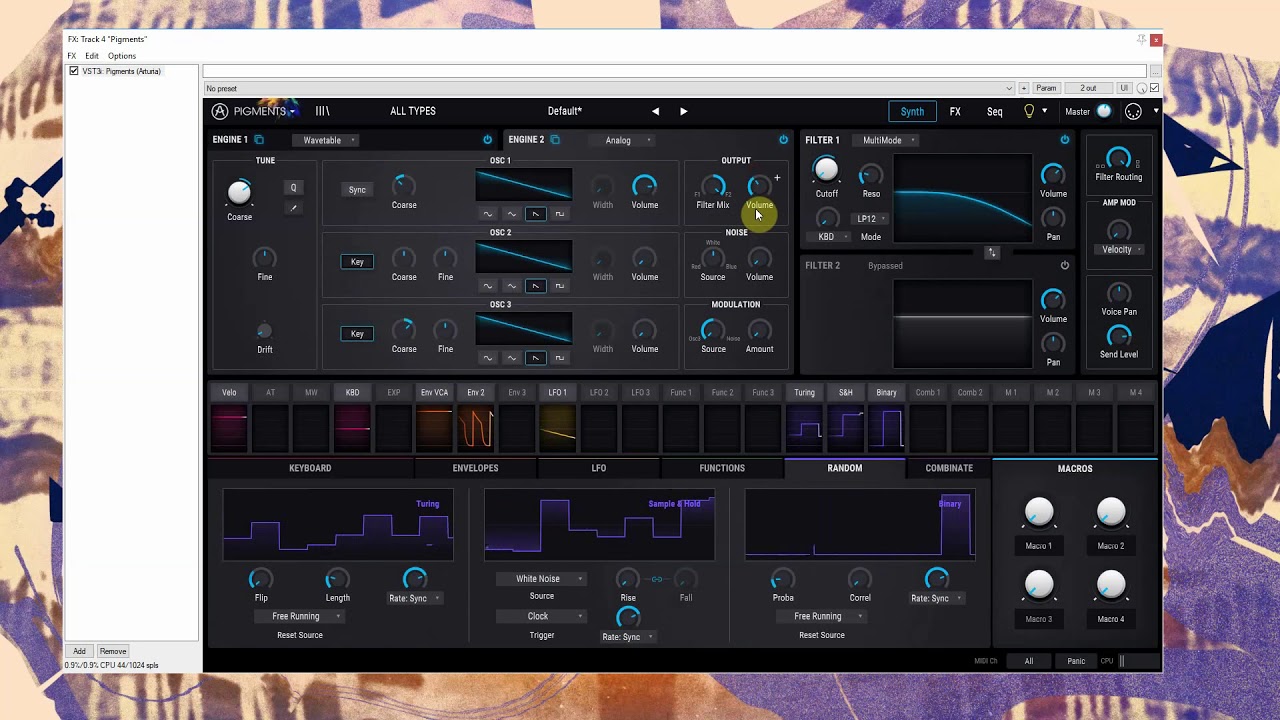The image size is (1280, 720).
Task: Select triangle waveform for OSC 3
Action: (512, 357)
